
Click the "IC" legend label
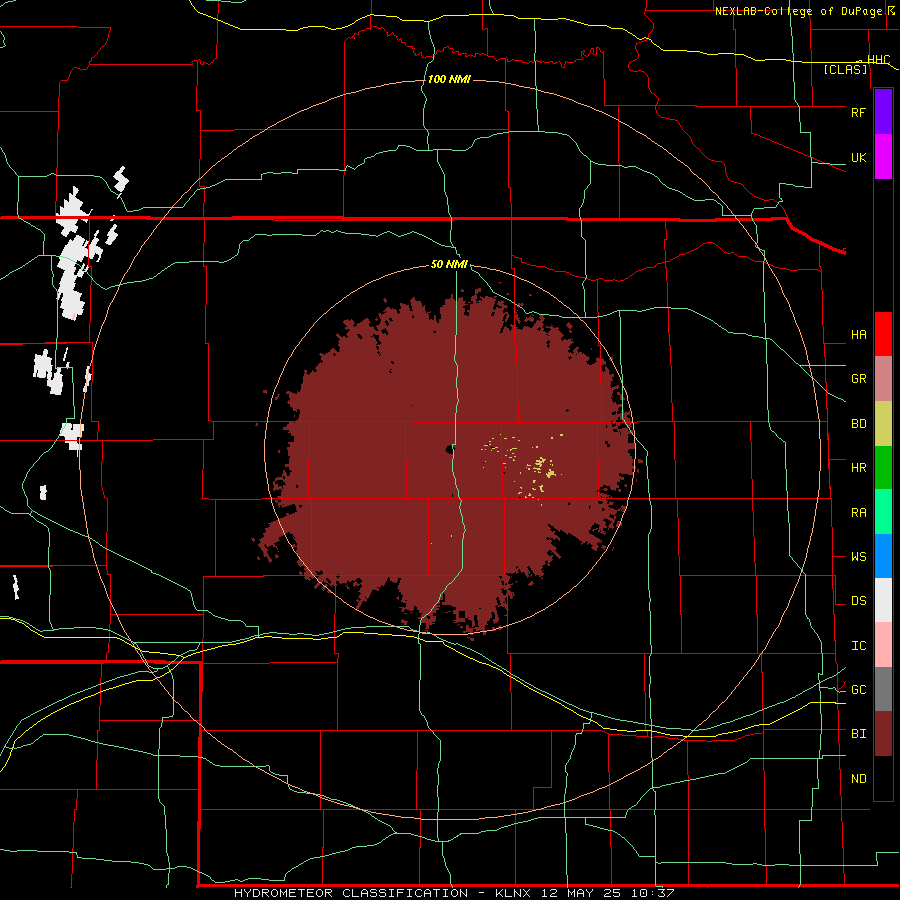click(858, 645)
